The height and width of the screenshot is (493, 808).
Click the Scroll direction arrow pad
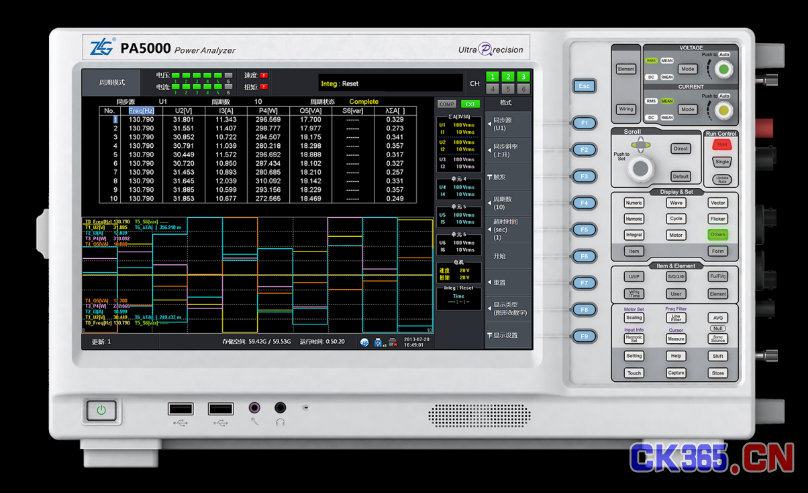point(641,145)
